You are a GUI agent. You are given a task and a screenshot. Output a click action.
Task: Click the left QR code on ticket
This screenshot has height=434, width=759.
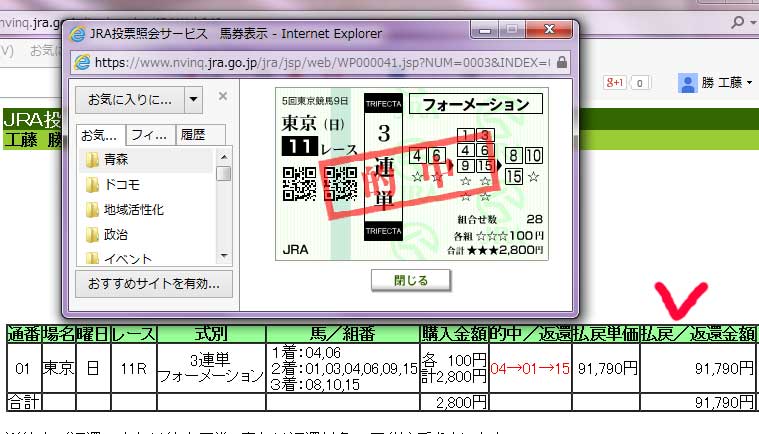pyautogui.click(x=300, y=184)
